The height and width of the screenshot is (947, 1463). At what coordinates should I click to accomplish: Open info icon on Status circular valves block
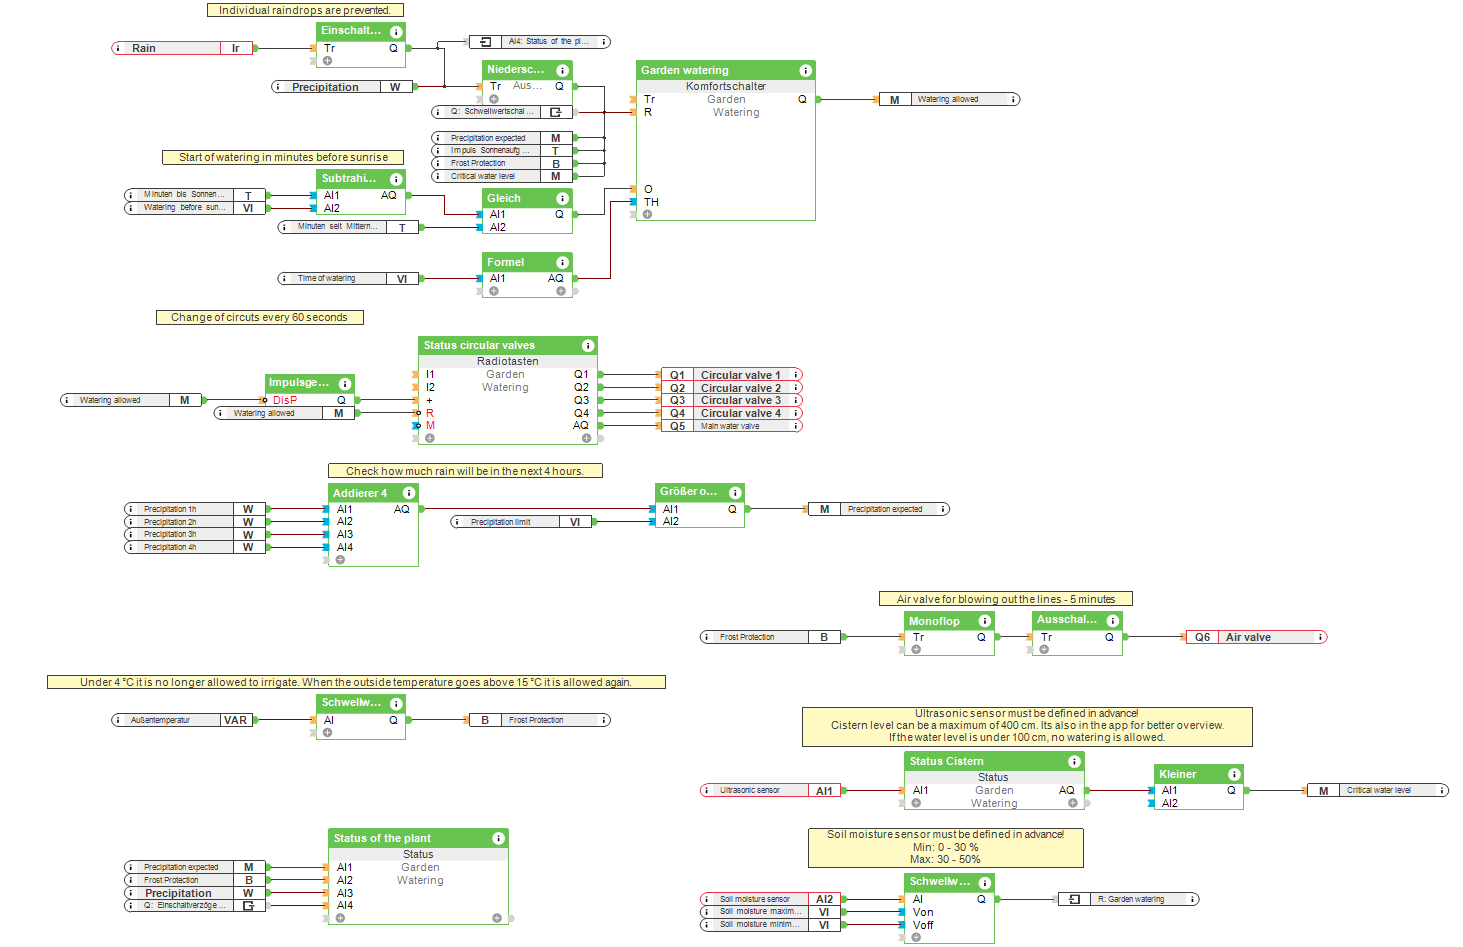pos(587,345)
